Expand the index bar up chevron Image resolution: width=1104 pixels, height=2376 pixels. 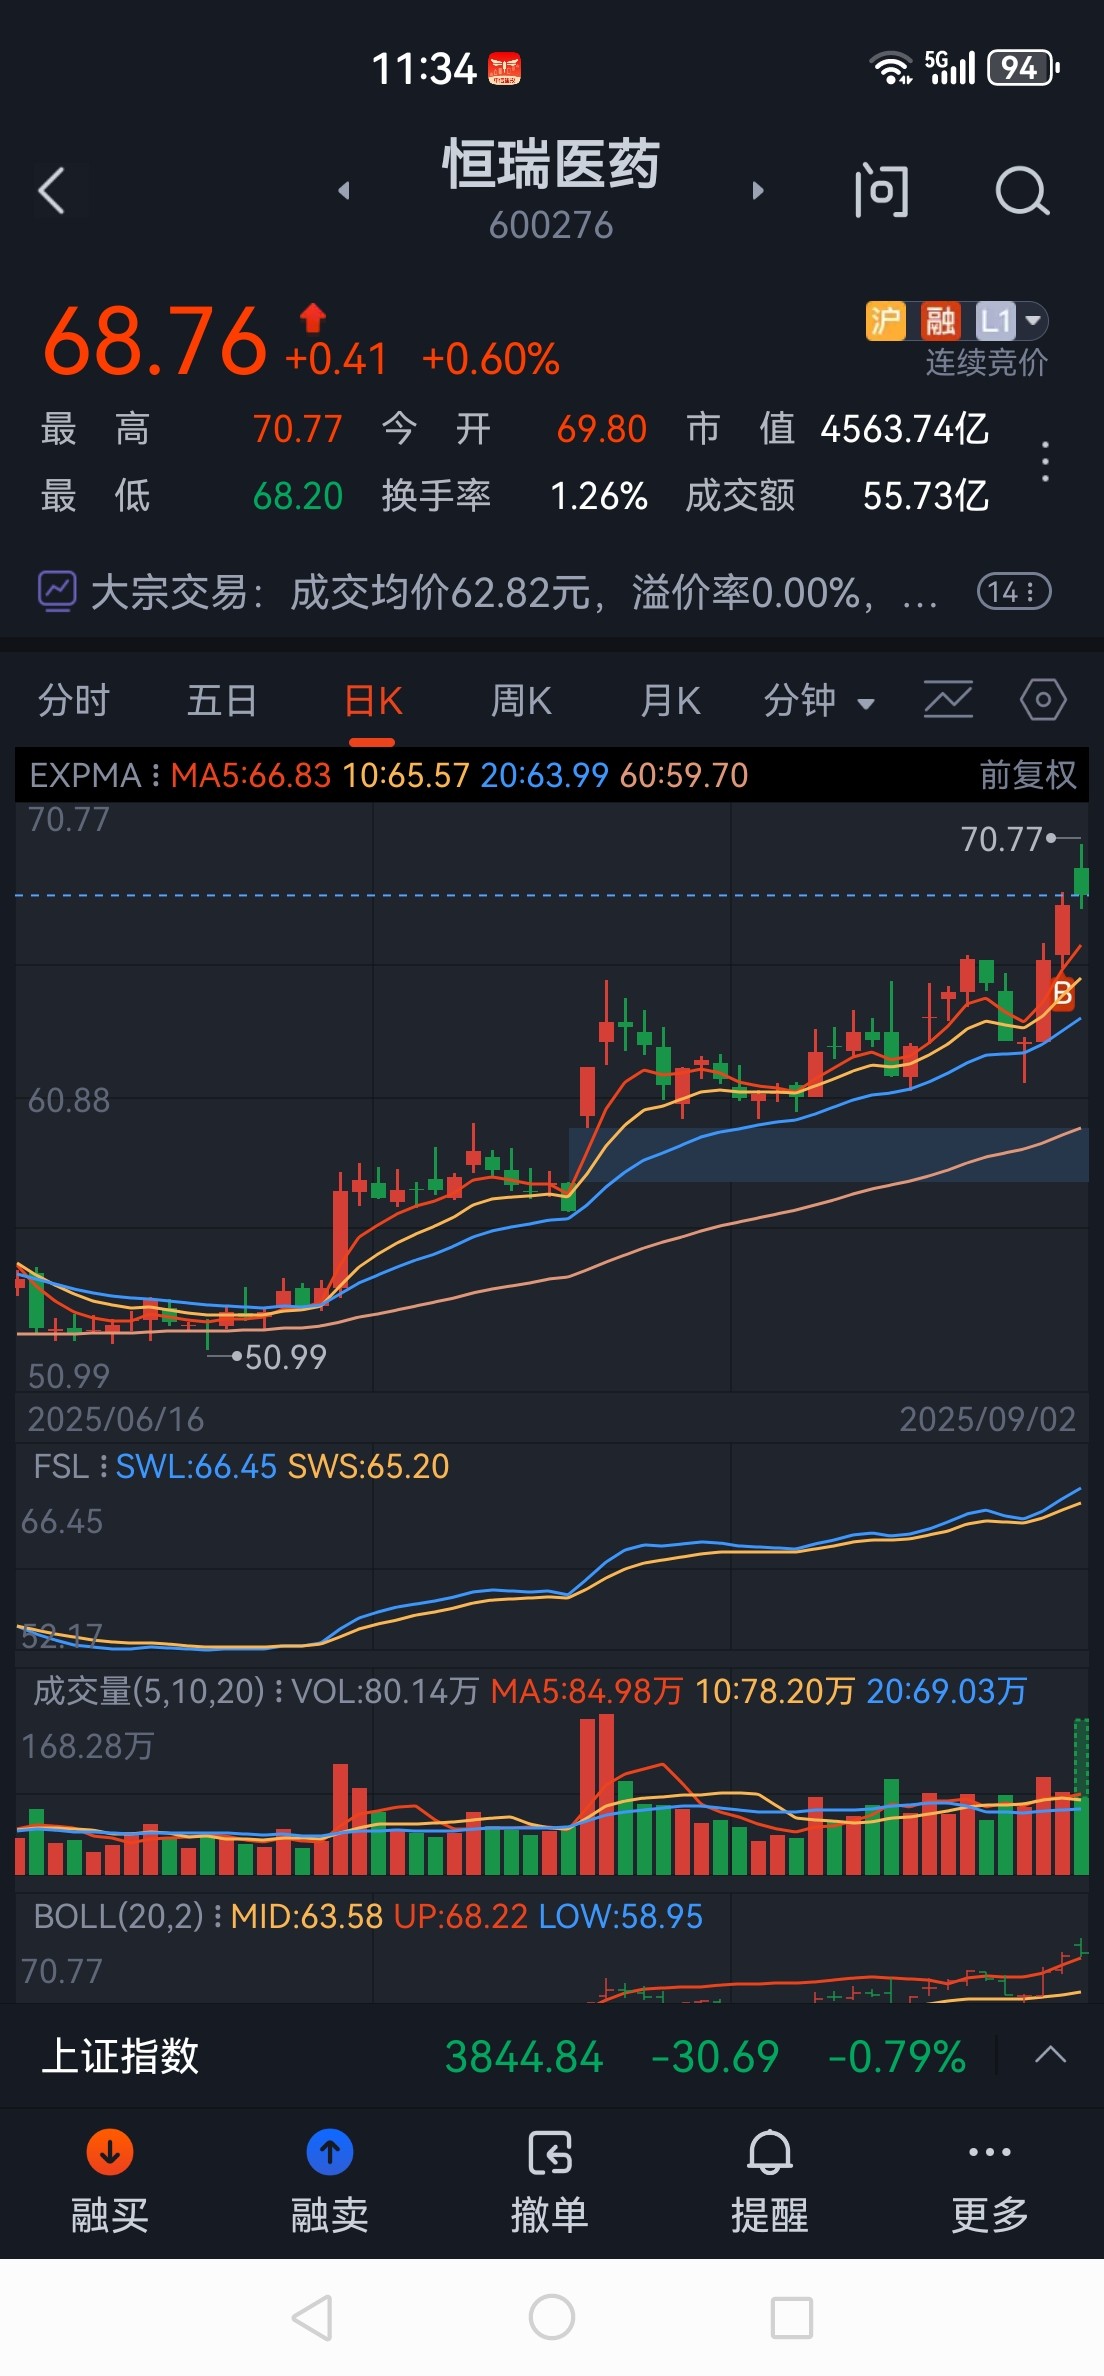[1050, 2055]
